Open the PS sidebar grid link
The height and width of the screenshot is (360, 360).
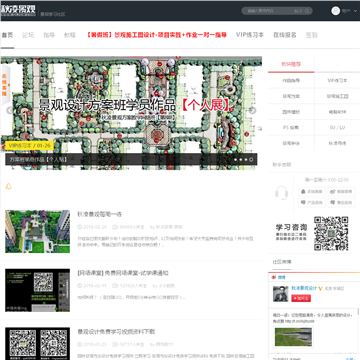(x=291, y=128)
